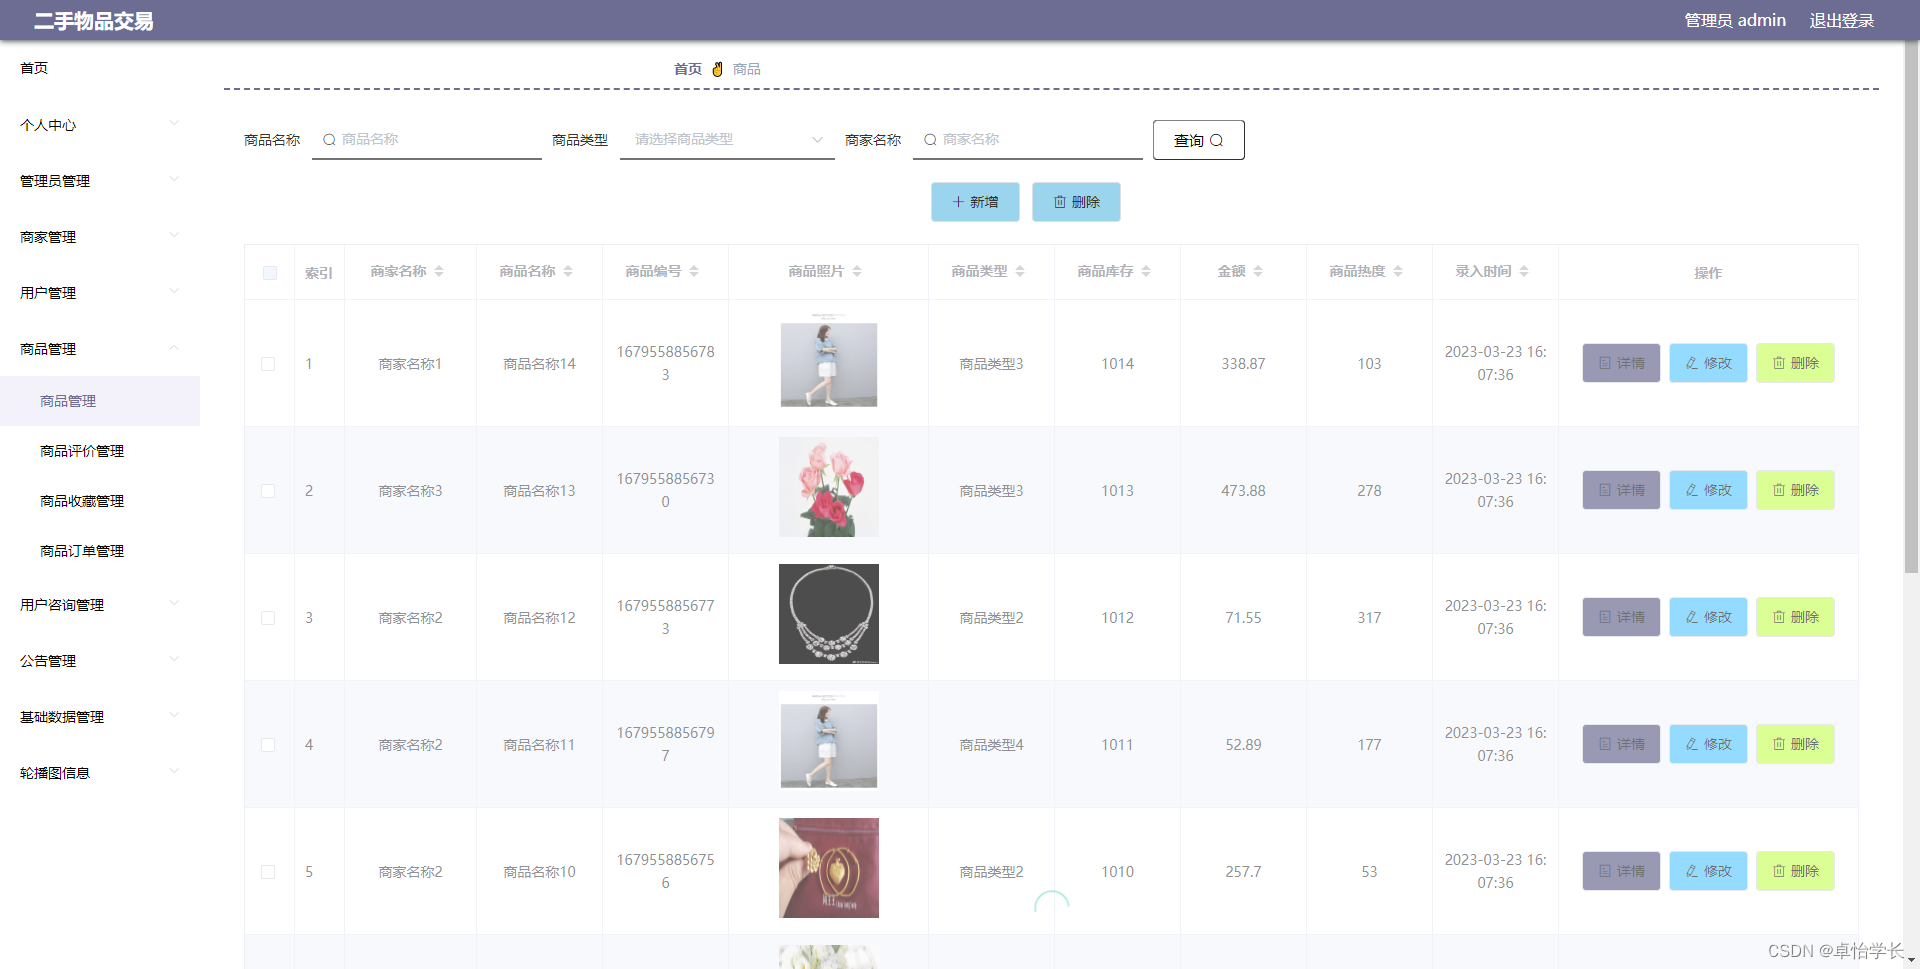The width and height of the screenshot is (1920, 969).
Task: Expand 用户管理 sidebar menu
Action: click(x=100, y=293)
